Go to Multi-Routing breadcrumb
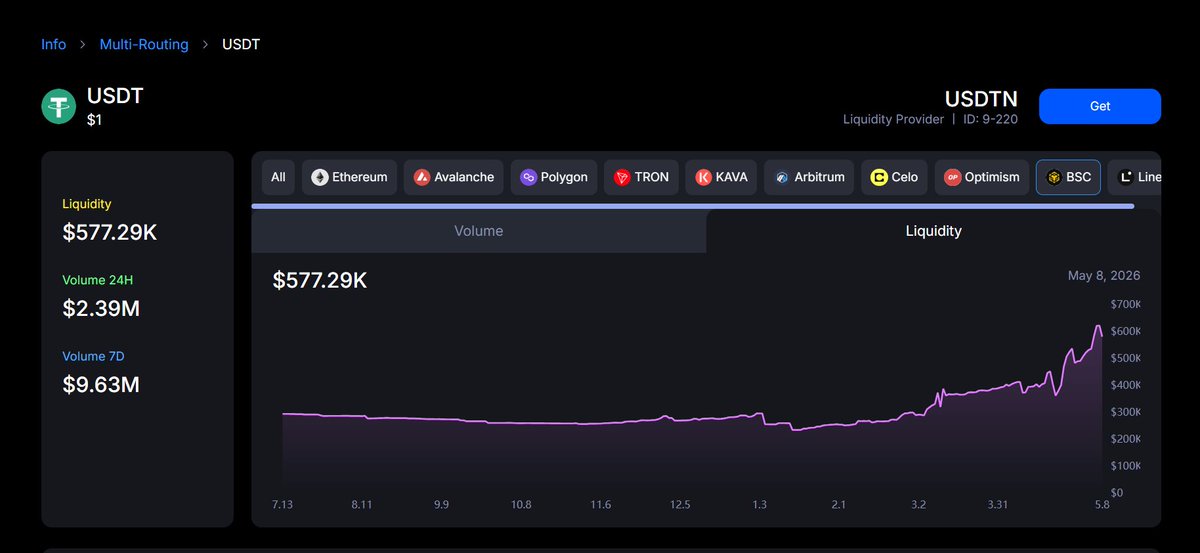The height and width of the screenshot is (553, 1200). 144,45
